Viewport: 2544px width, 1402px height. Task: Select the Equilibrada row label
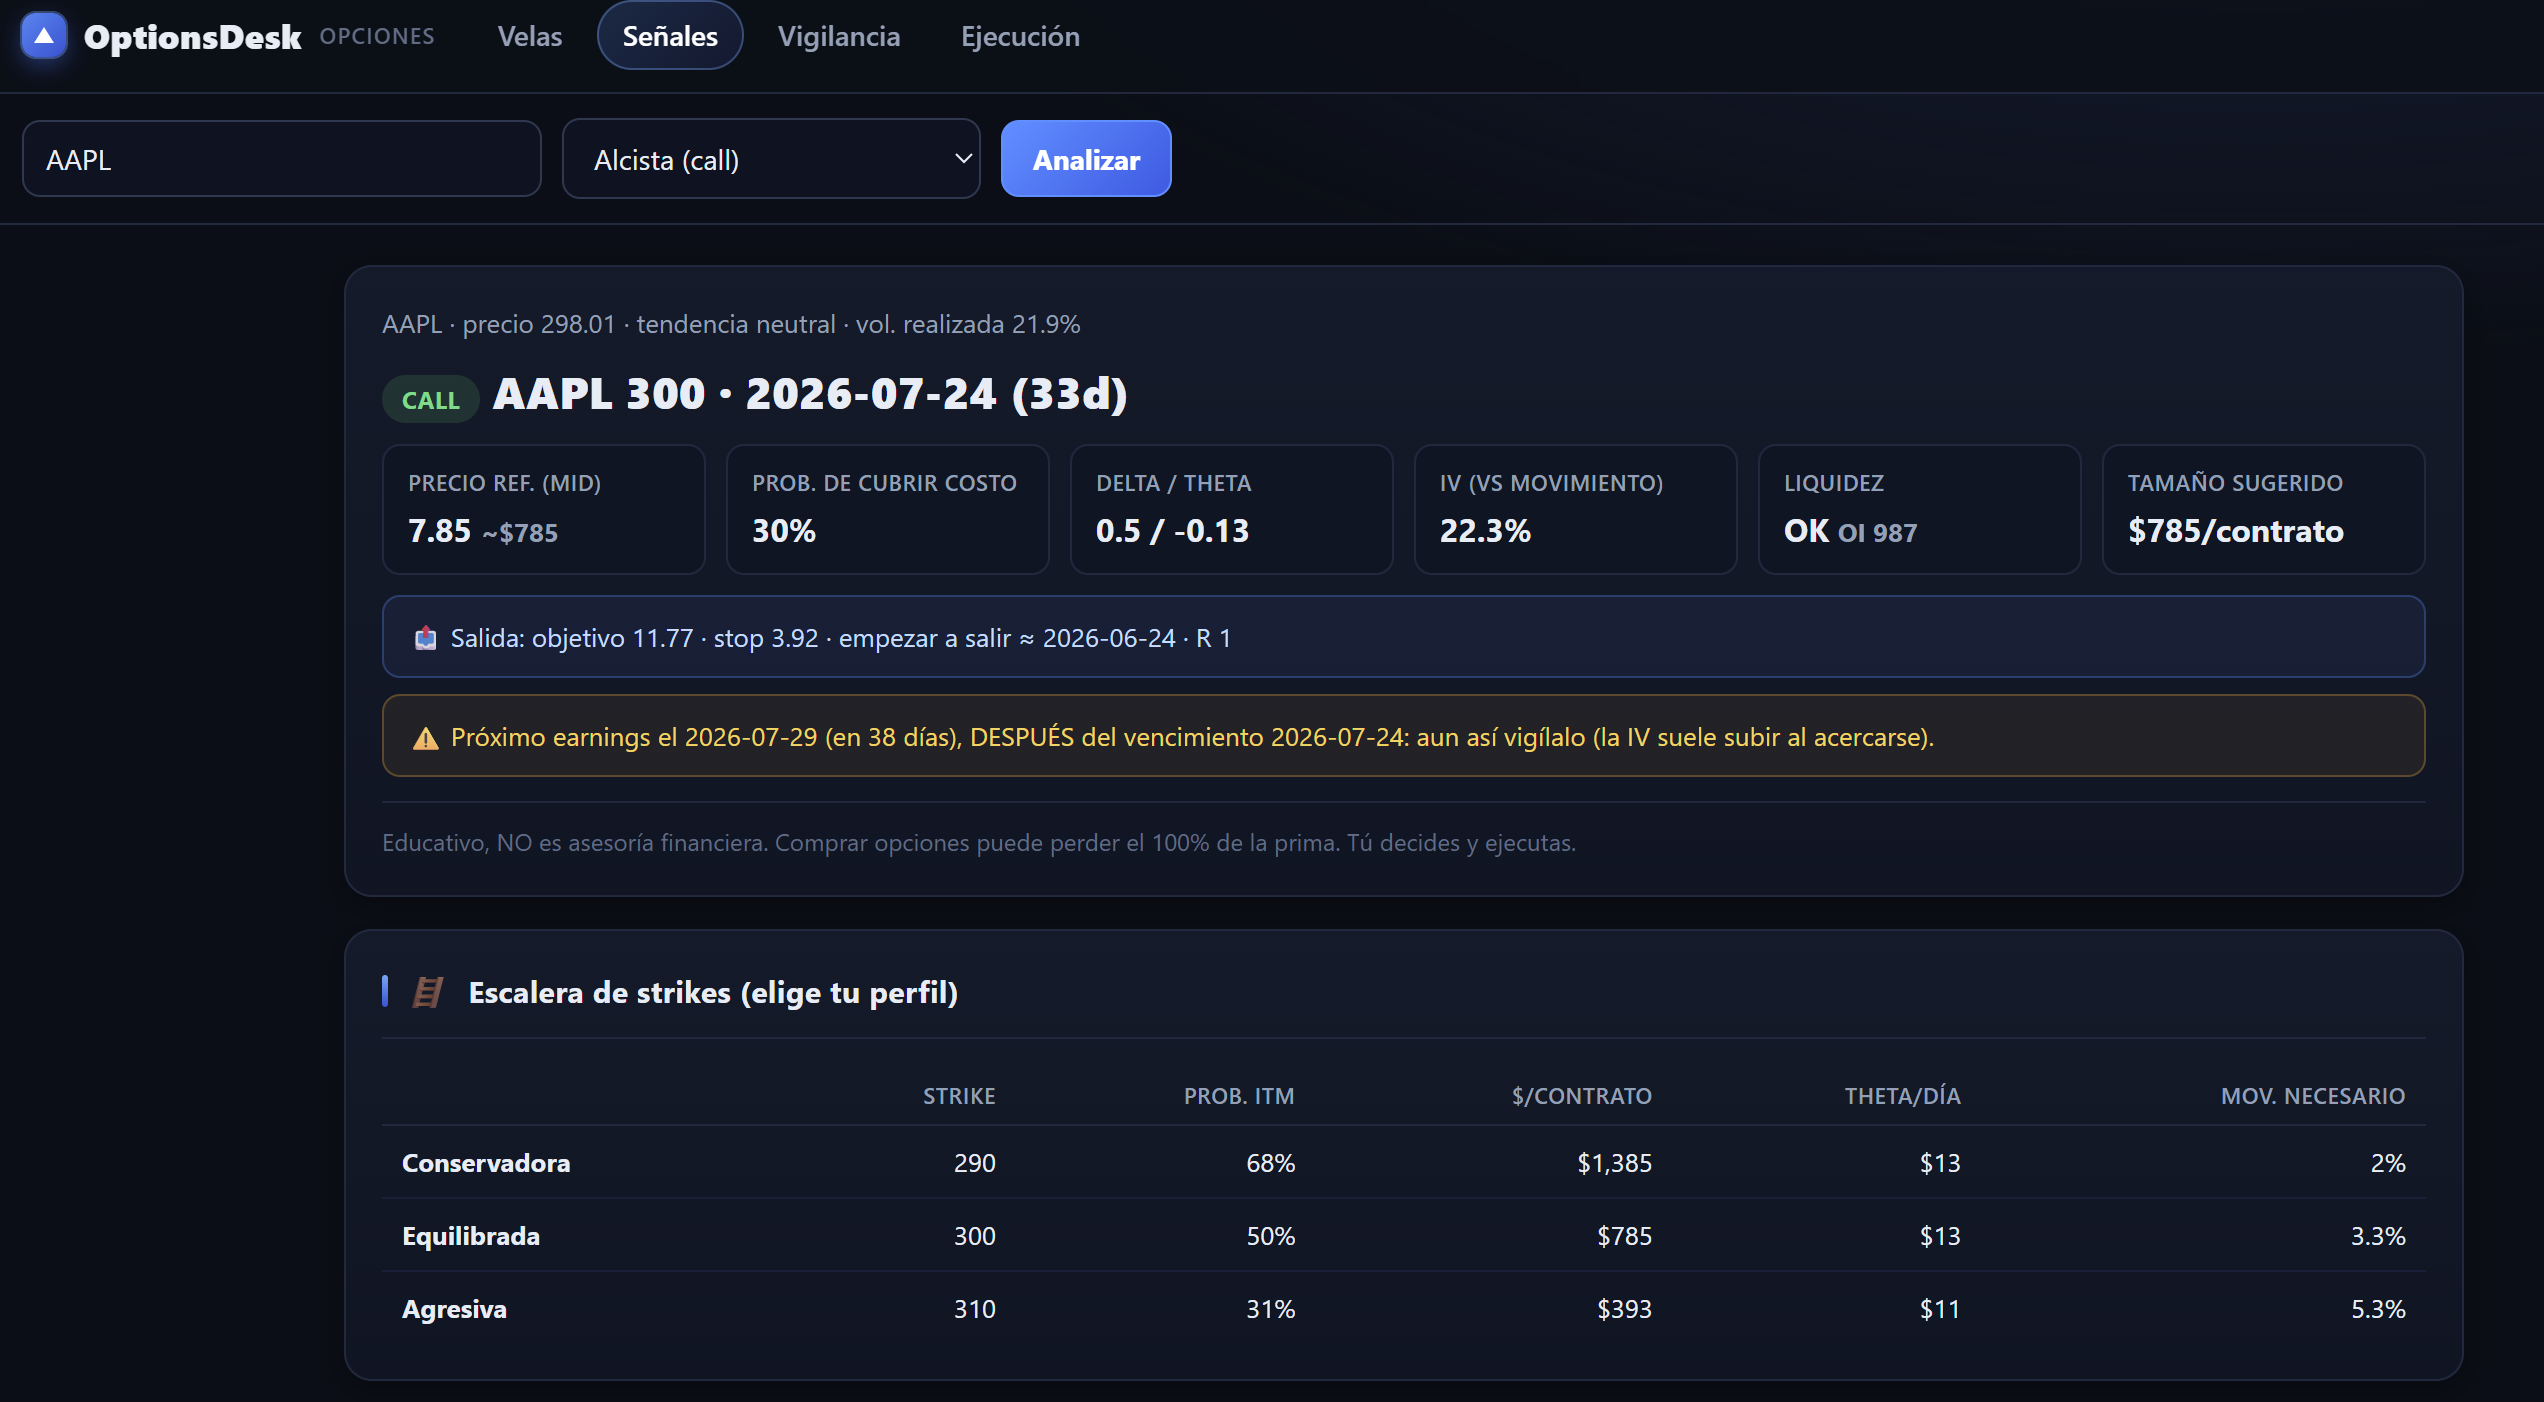(x=471, y=1236)
